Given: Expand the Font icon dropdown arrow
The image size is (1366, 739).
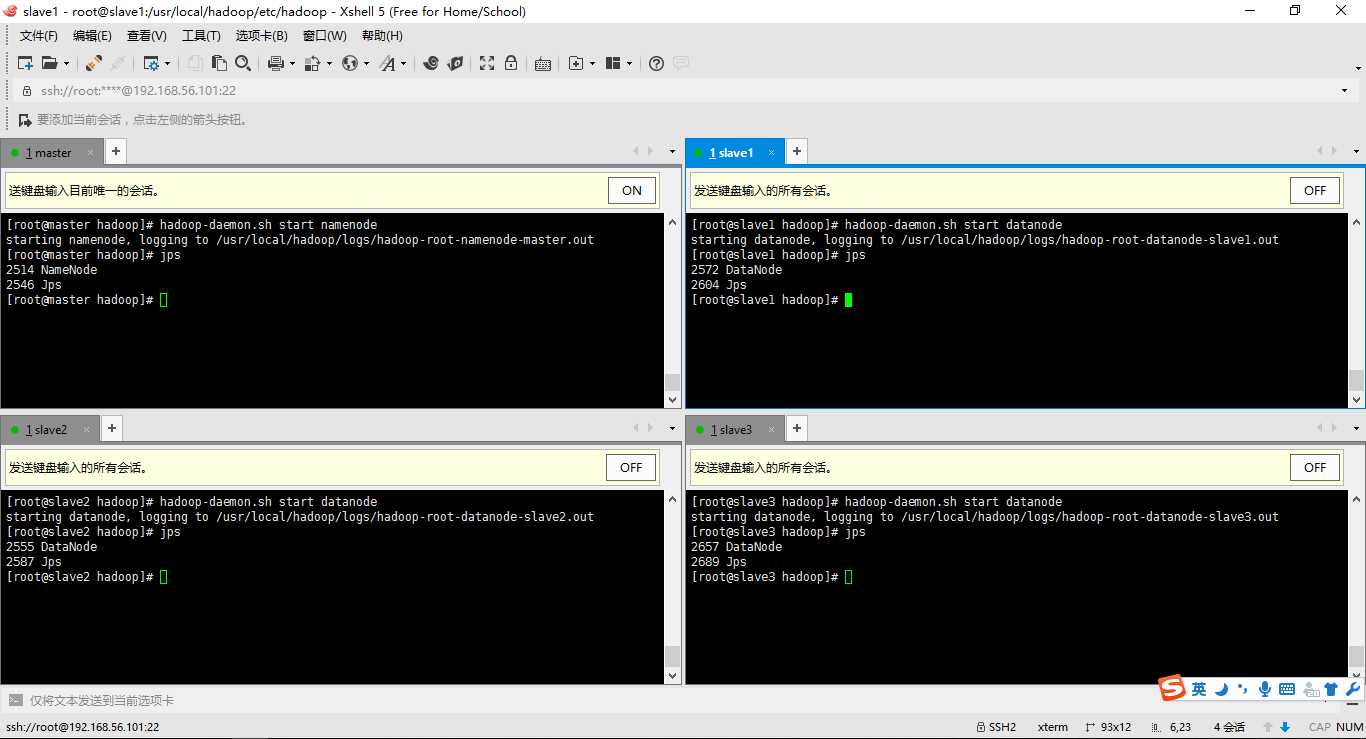Looking at the screenshot, I should 403,63.
